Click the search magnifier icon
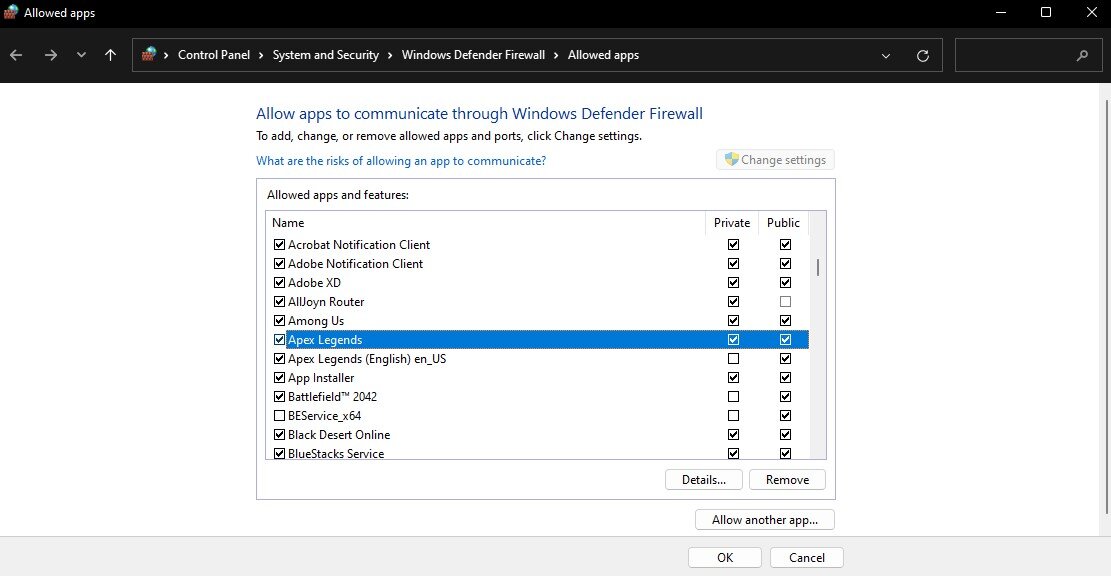Viewport: 1111px width, 576px height. point(1082,56)
